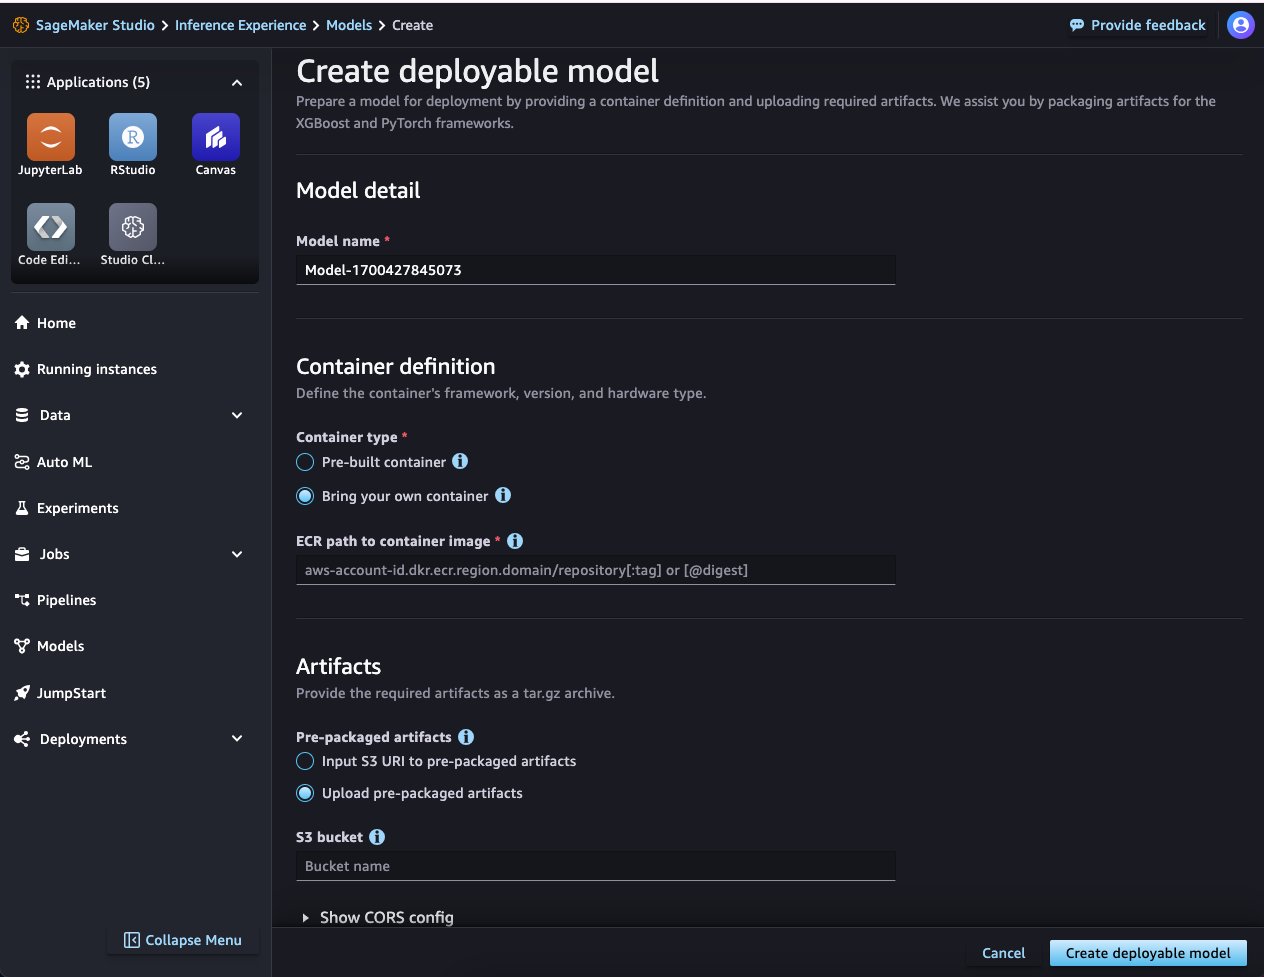
Task: Click Create deployable model button
Action: pyautogui.click(x=1148, y=953)
